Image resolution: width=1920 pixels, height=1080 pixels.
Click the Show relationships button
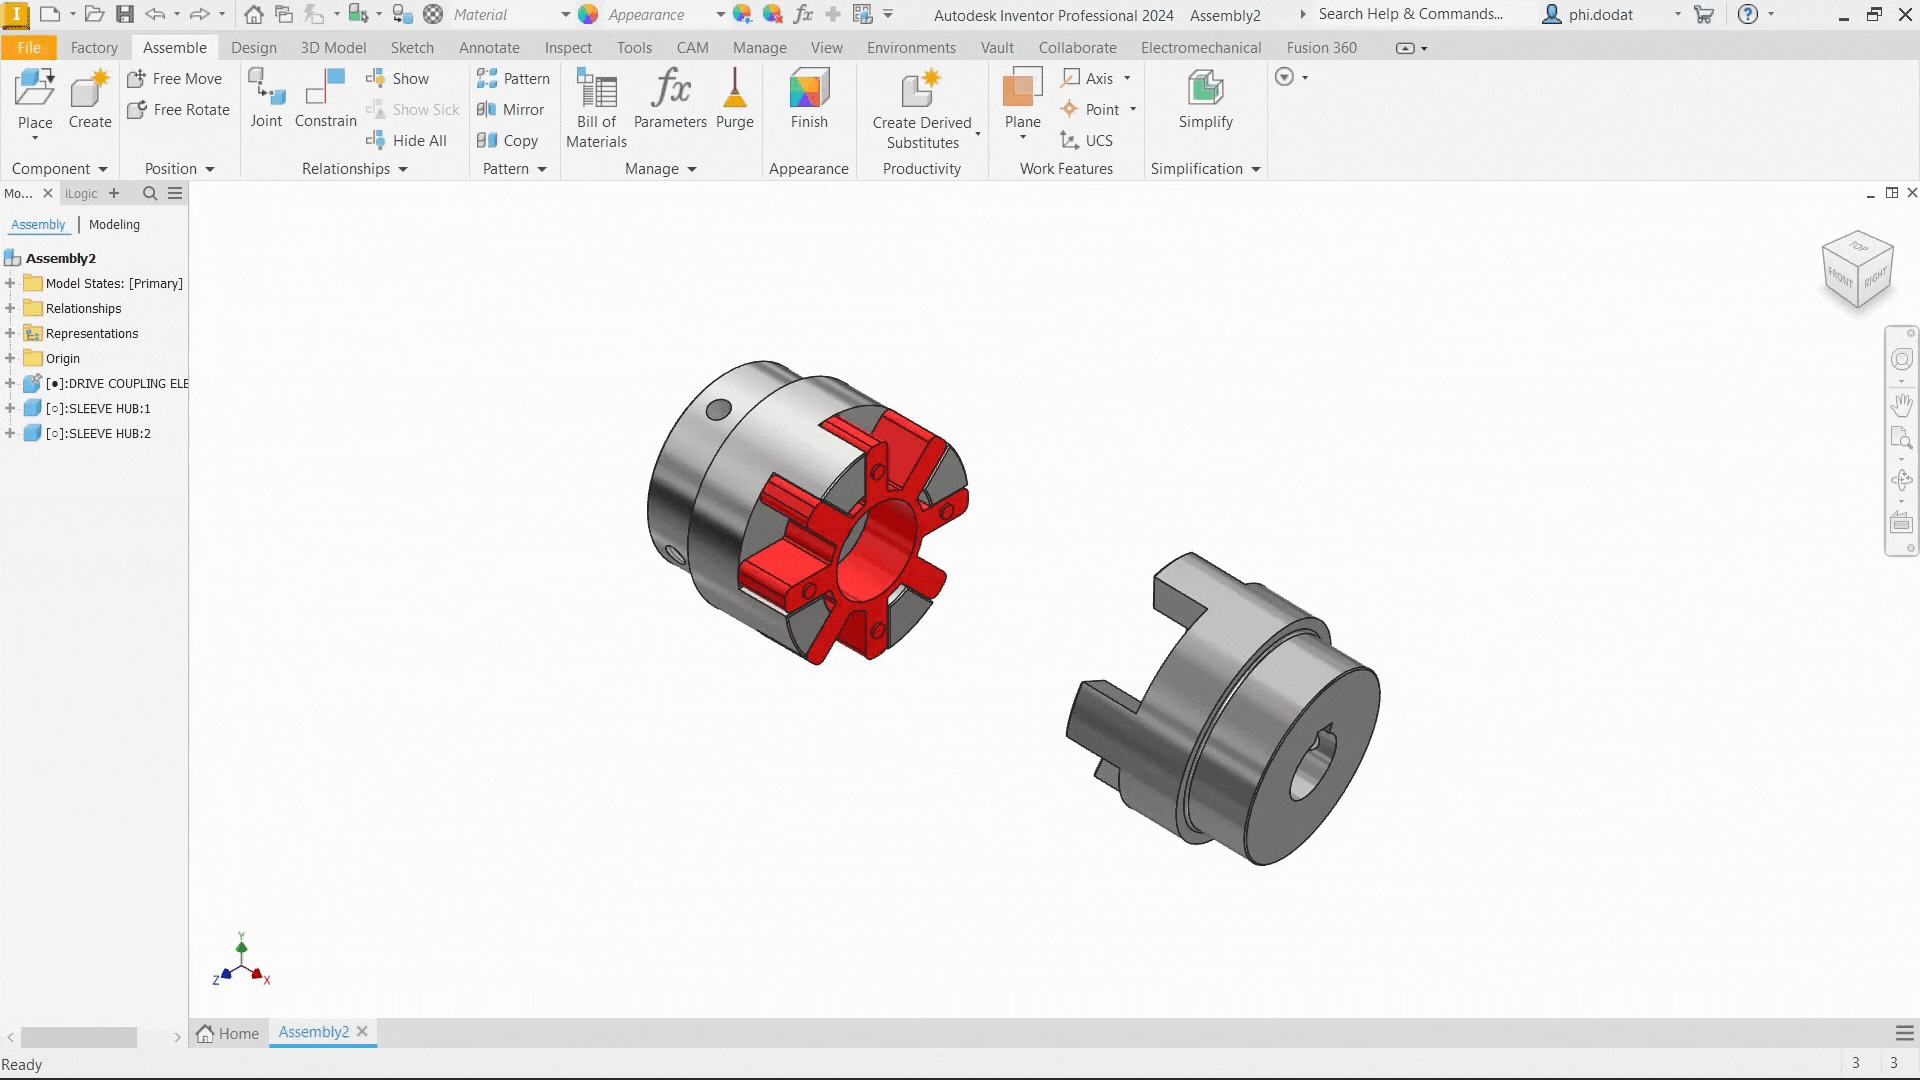pyautogui.click(x=398, y=79)
